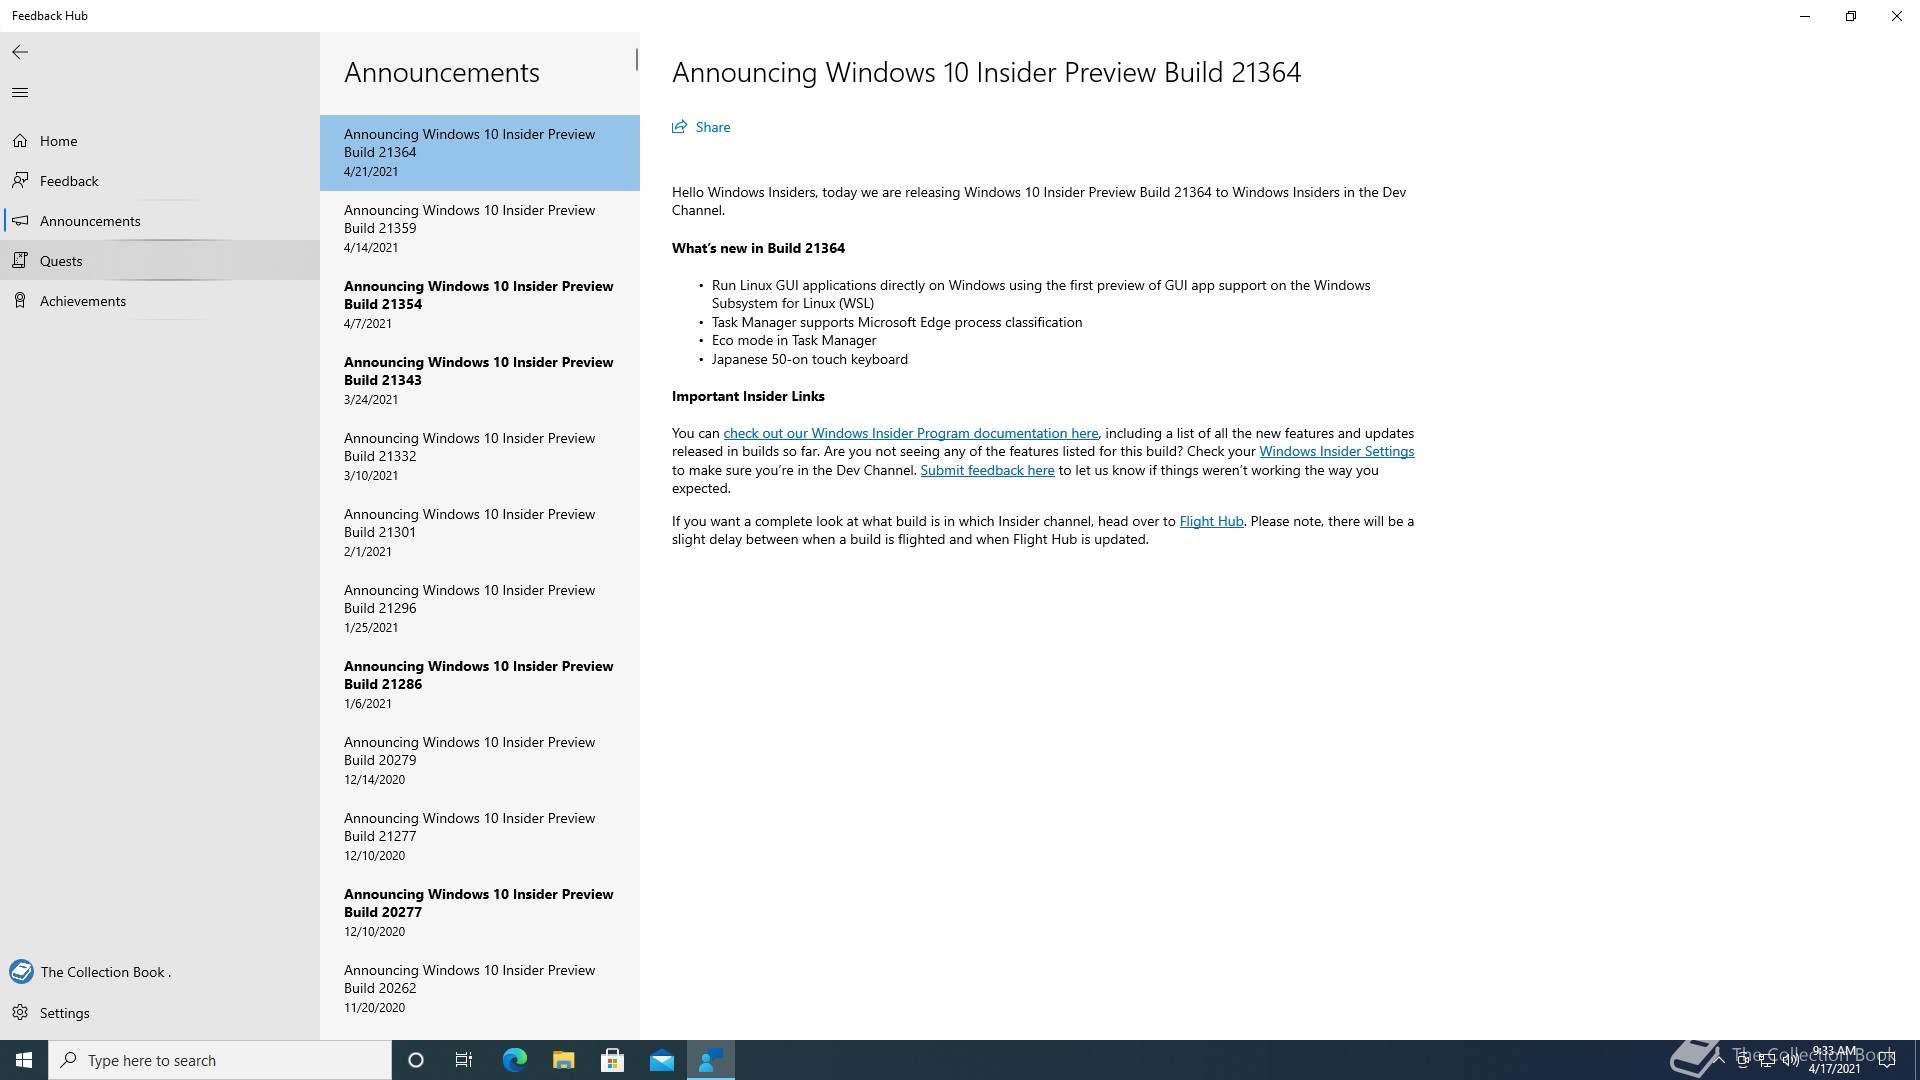Screen dimensions: 1920x1080
Task: Click the taskbar search box
Action: [x=220, y=1060]
